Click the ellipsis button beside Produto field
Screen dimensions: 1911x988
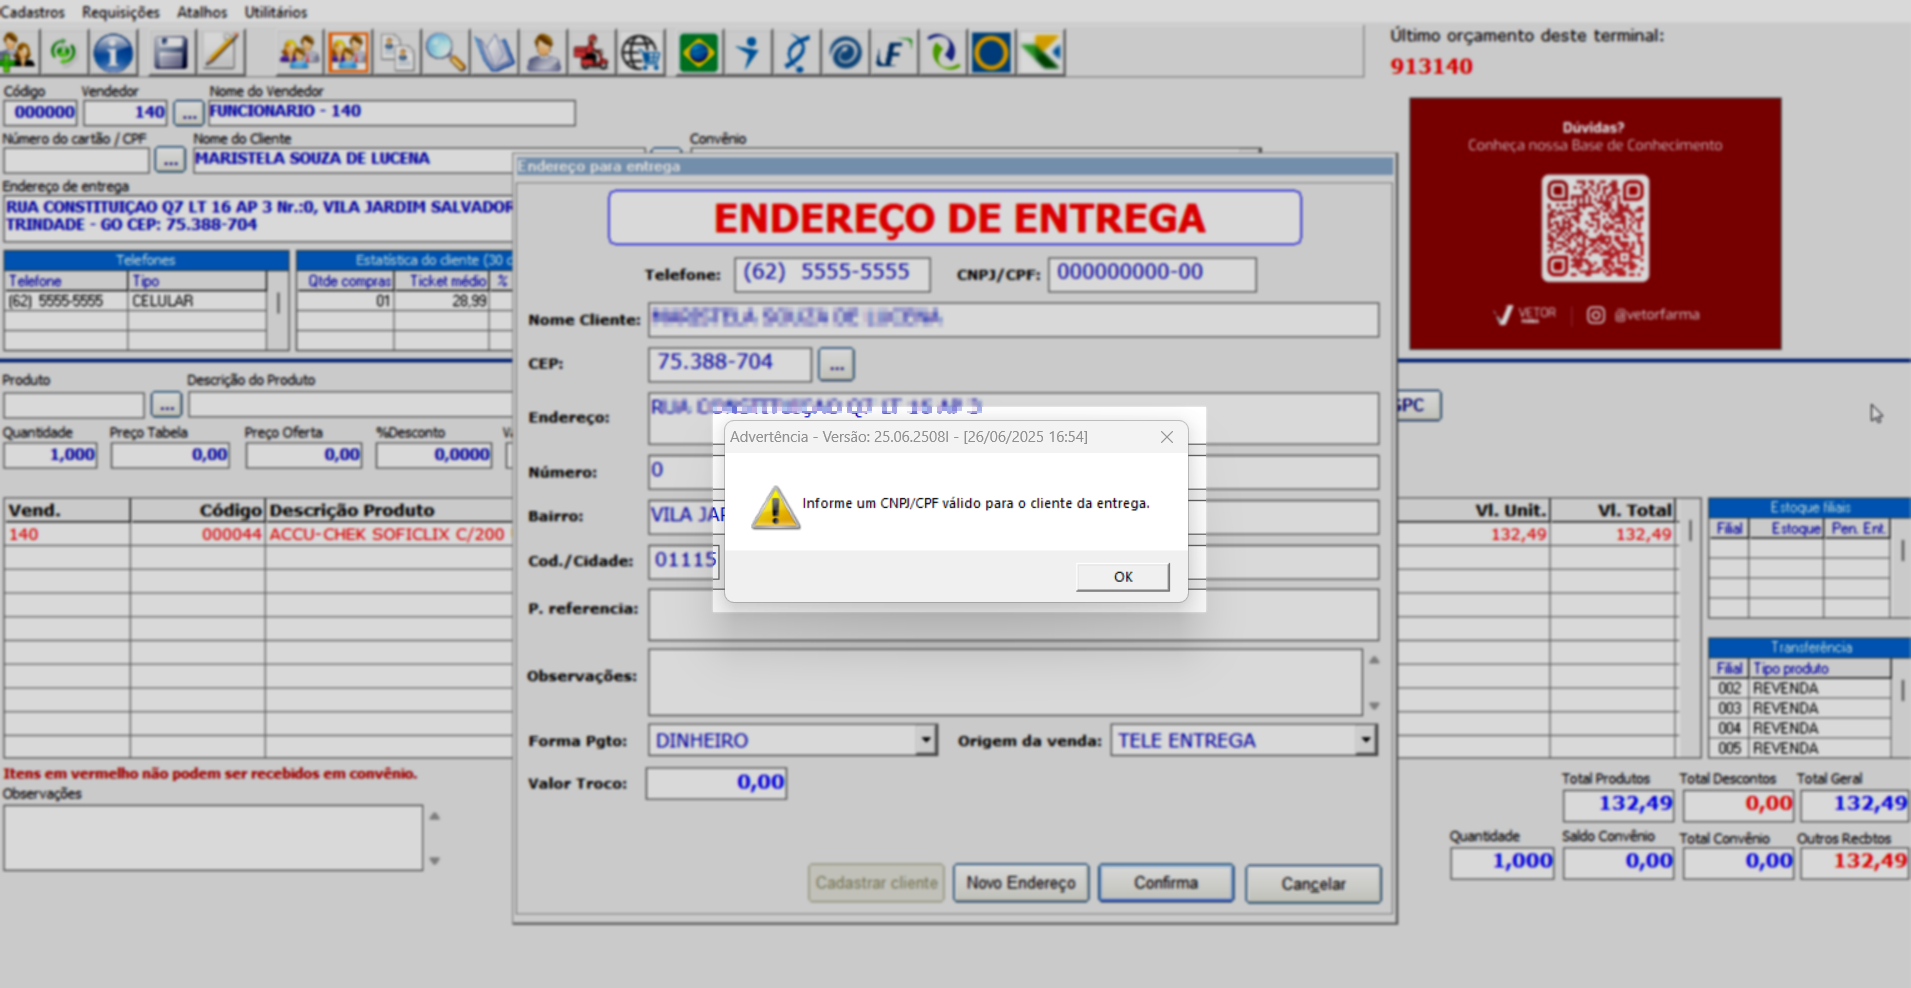tap(166, 405)
